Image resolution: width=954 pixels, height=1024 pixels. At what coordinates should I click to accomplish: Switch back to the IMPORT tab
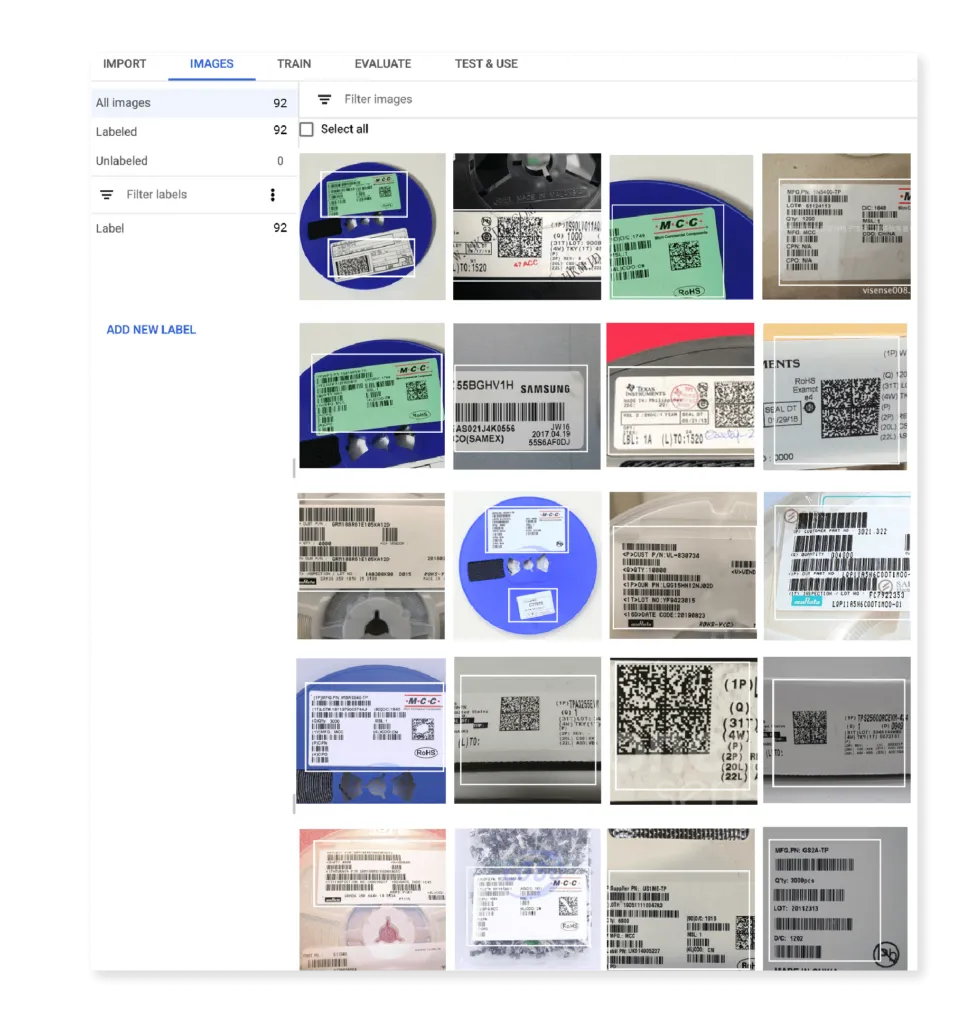[x=125, y=63]
